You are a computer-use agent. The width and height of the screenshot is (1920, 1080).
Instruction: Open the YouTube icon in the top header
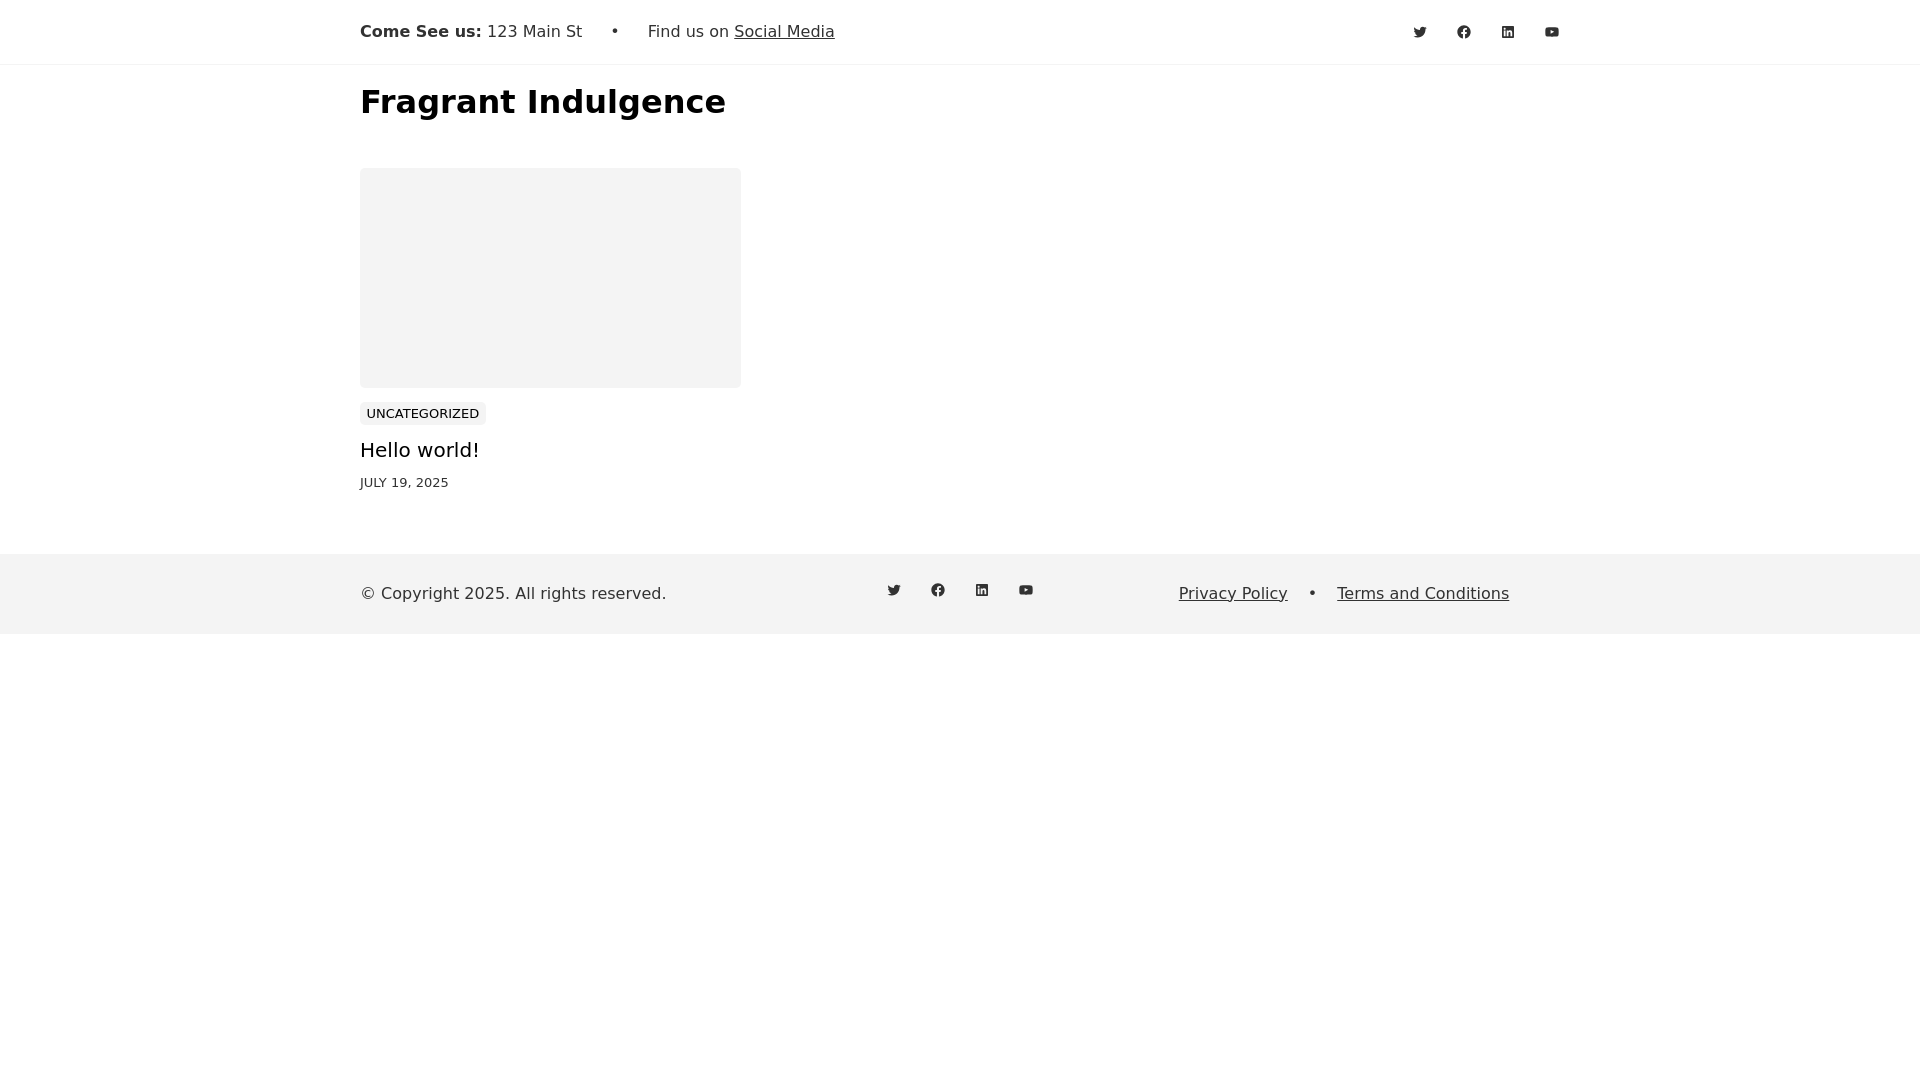click(x=1552, y=32)
